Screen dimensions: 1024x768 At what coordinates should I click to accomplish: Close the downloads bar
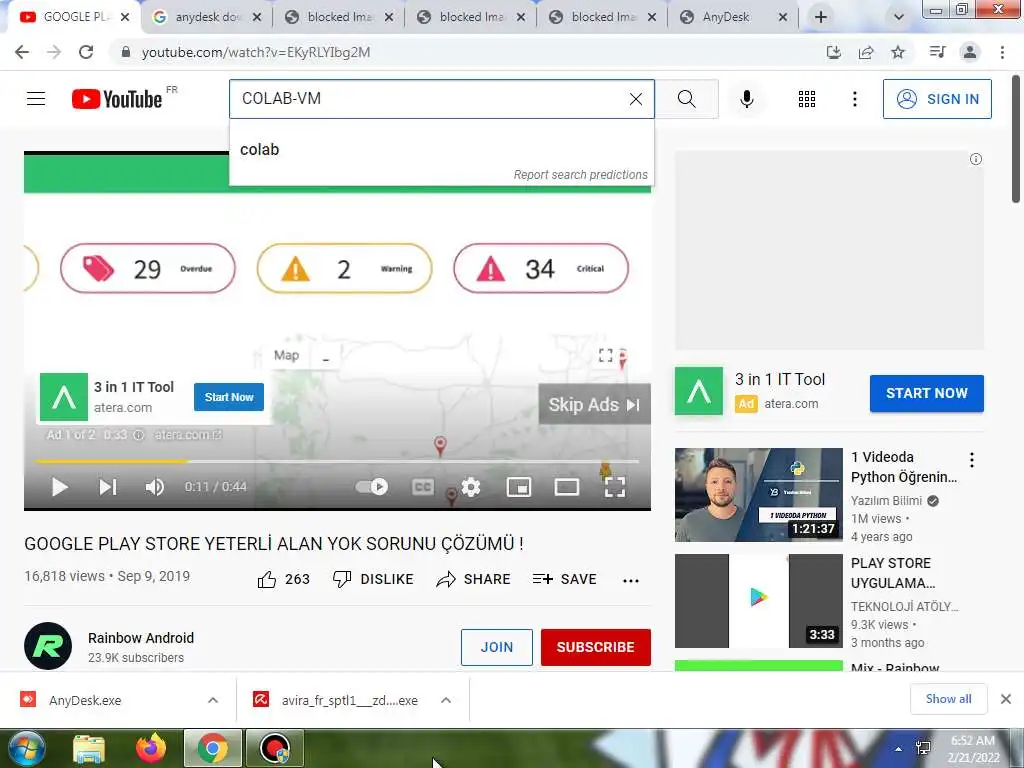point(1006,699)
